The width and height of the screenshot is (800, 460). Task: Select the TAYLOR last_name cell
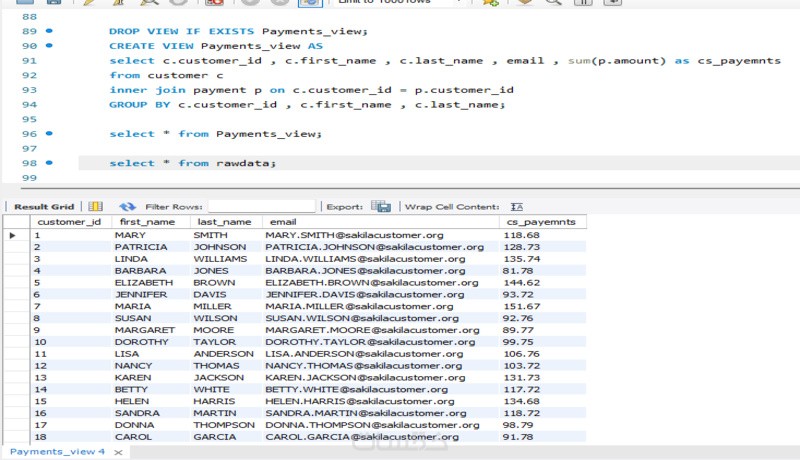[x=227, y=342]
